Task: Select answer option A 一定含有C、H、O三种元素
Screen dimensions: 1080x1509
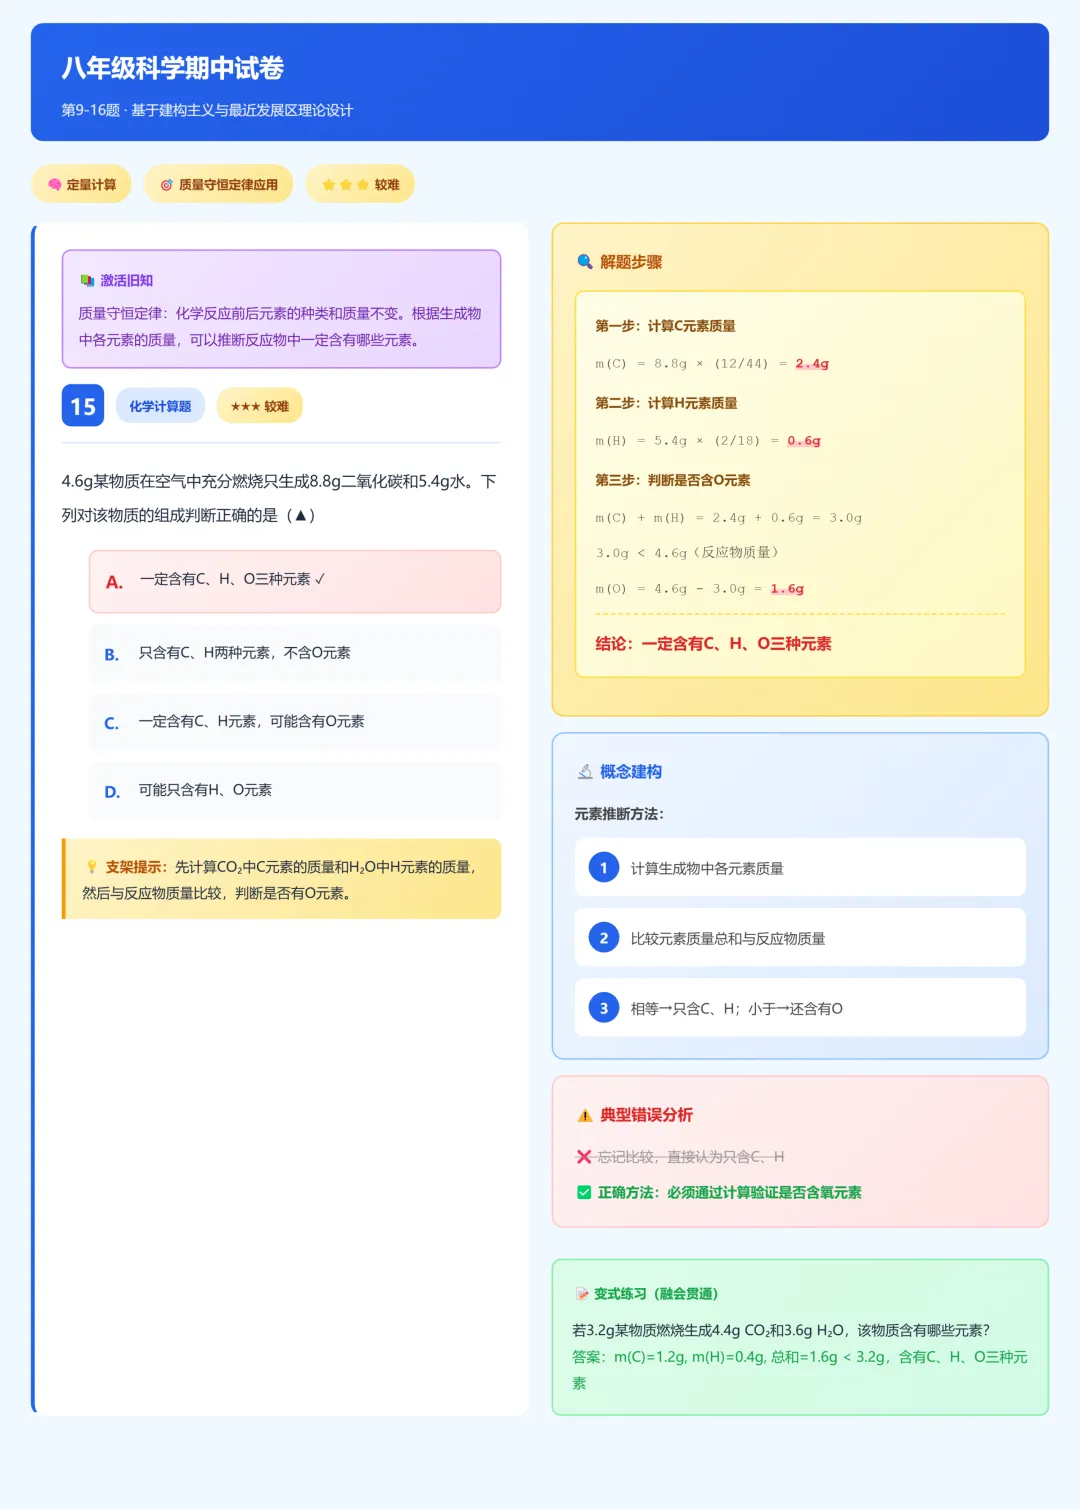Action: (294, 581)
